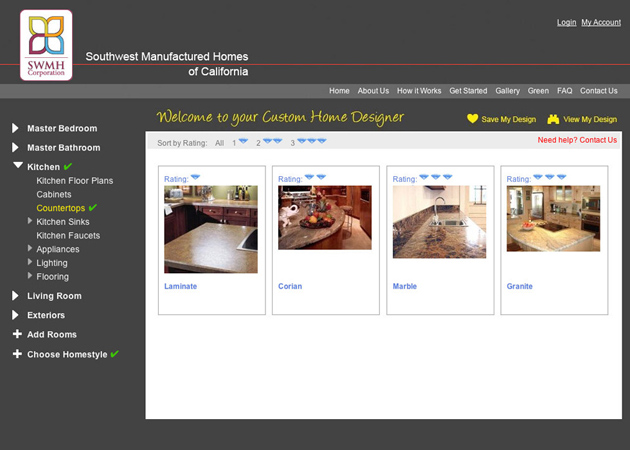Filter by two-diamond rating icons
The height and width of the screenshot is (450, 630).
click(x=272, y=141)
